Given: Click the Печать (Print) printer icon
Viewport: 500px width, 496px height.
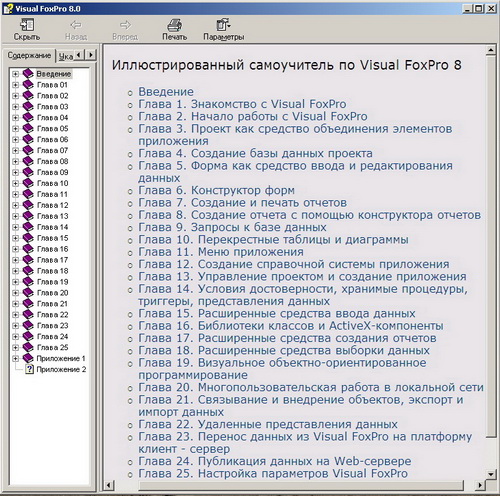Looking at the screenshot, I should [x=174, y=25].
